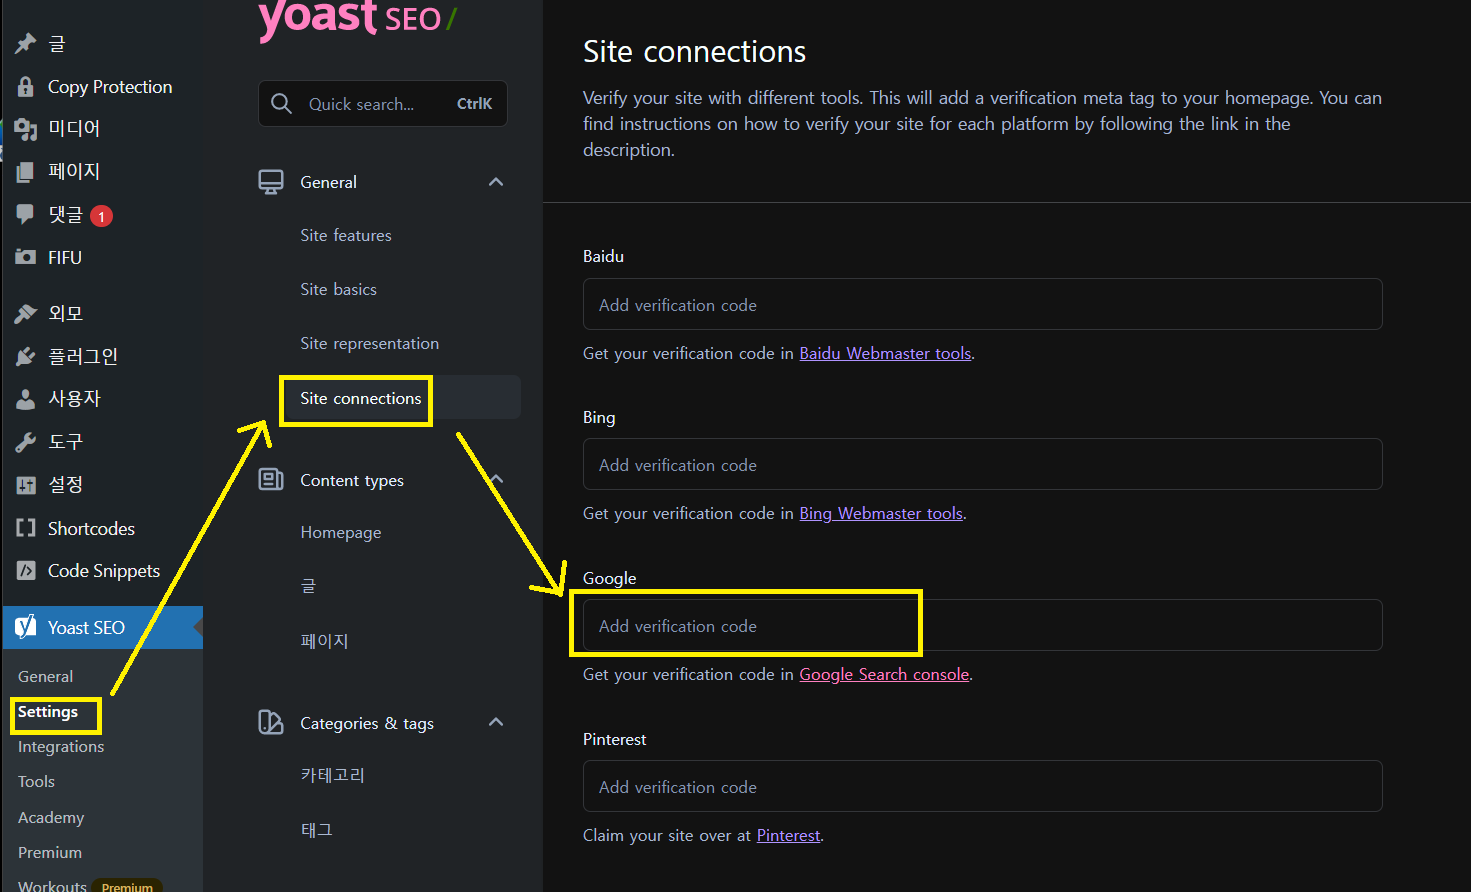Open 페이지 content type settings in Yoast
1471x892 pixels.
pos(324,640)
